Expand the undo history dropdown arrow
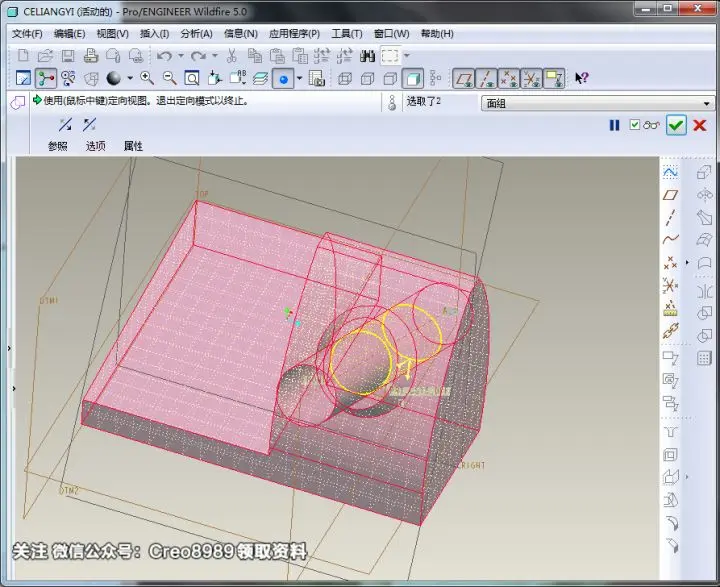This screenshot has width=720, height=587. click(x=181, y=56)
